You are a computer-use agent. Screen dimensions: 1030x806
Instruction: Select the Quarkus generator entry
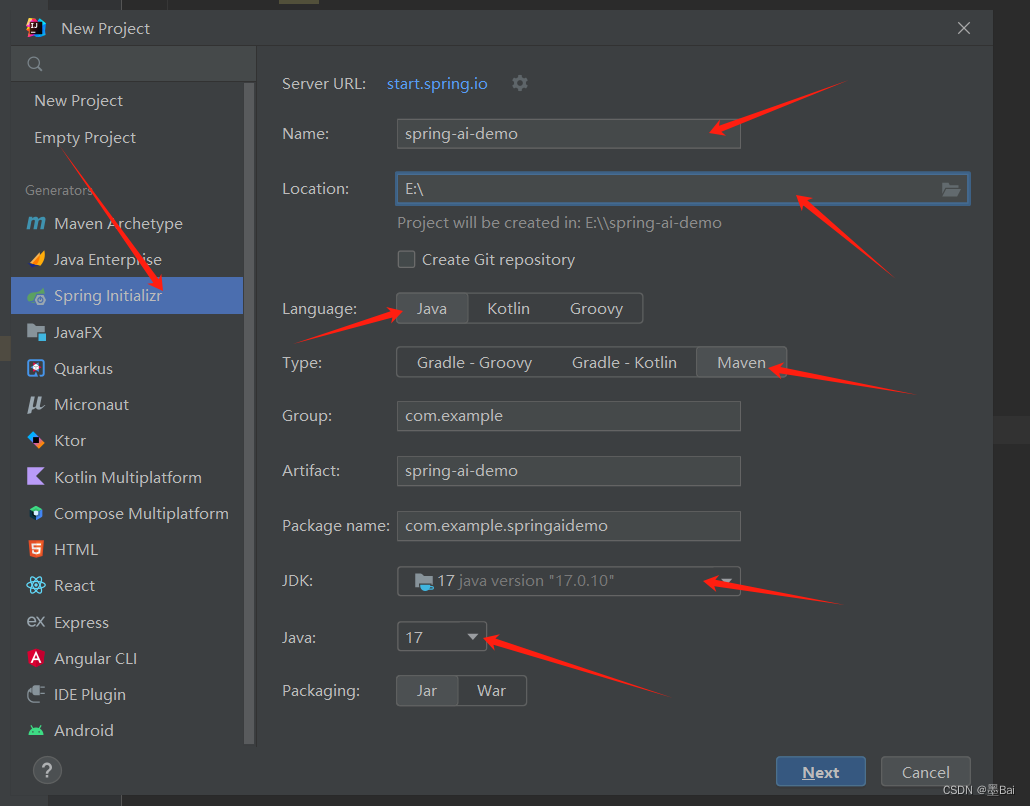[127, 369]
